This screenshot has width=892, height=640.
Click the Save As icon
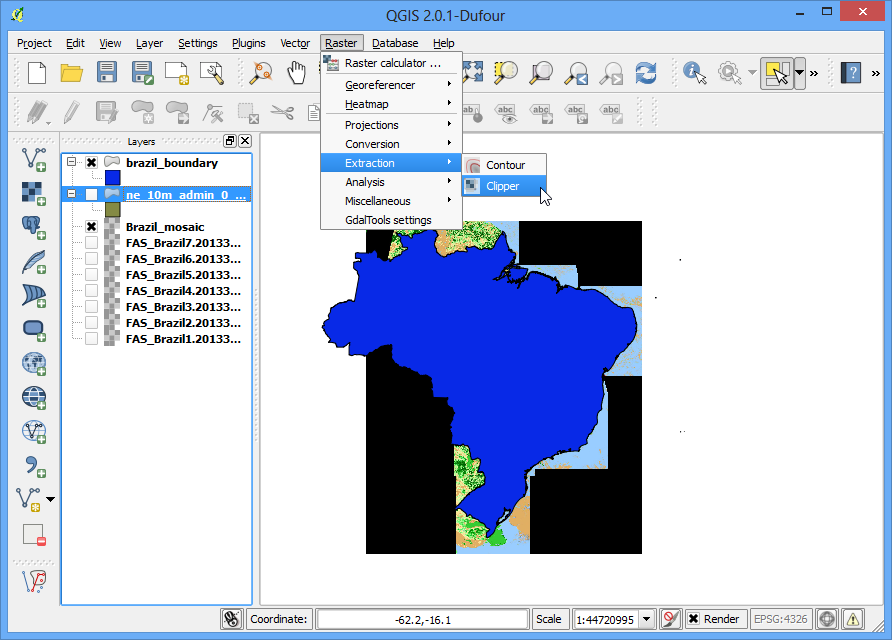pyautogui.click(x=142, y=73)
